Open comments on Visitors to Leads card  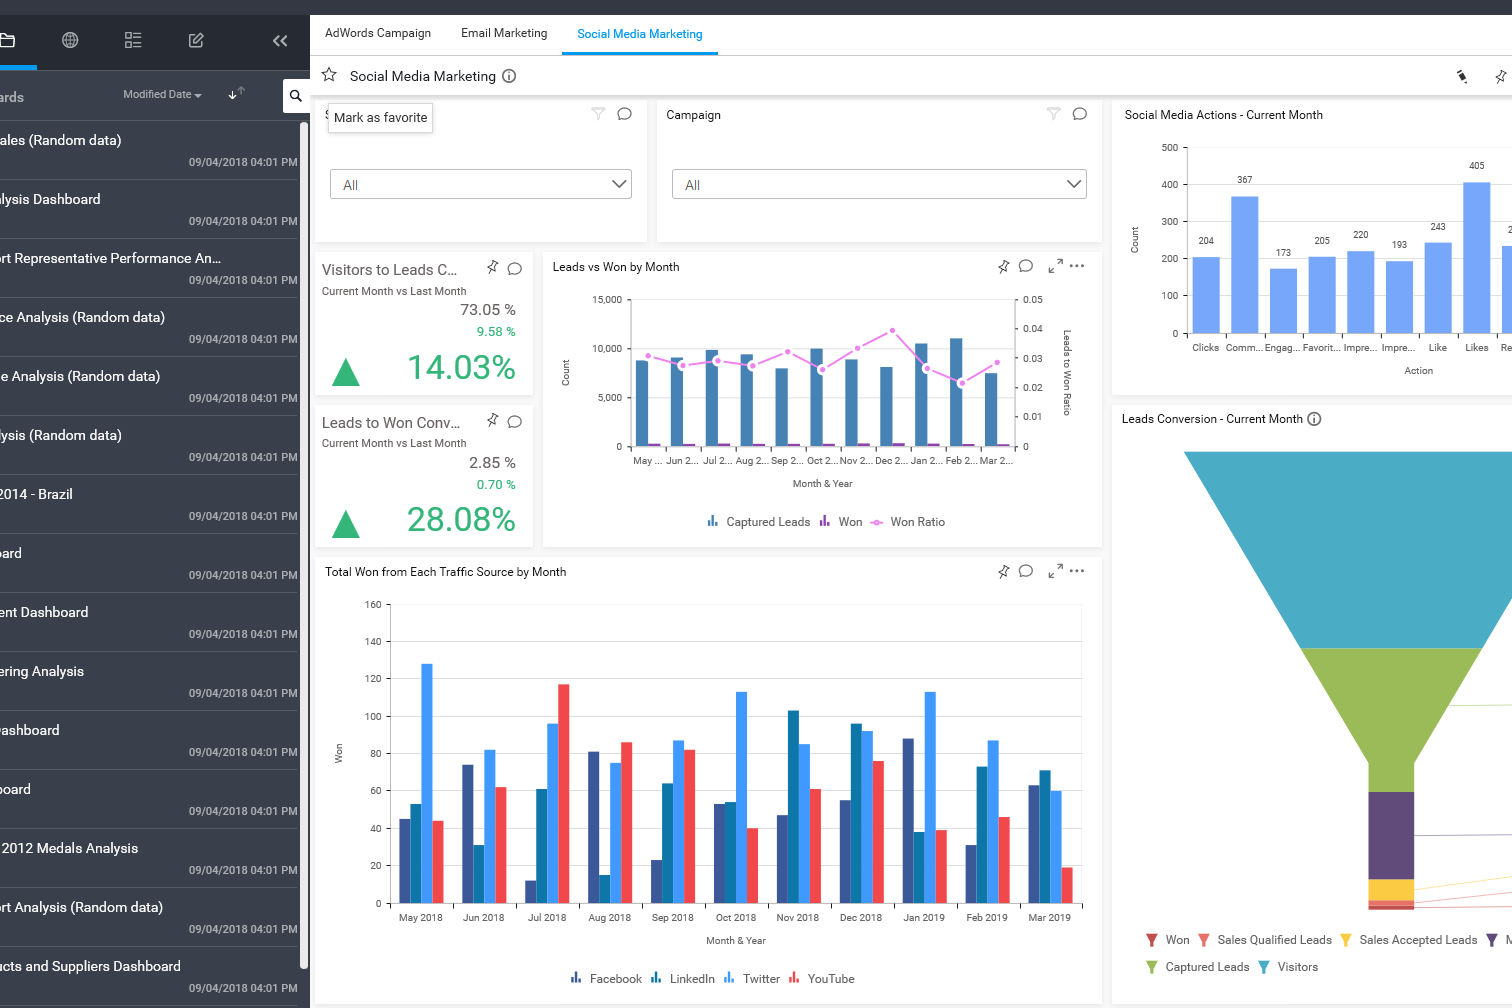[515, 268]
